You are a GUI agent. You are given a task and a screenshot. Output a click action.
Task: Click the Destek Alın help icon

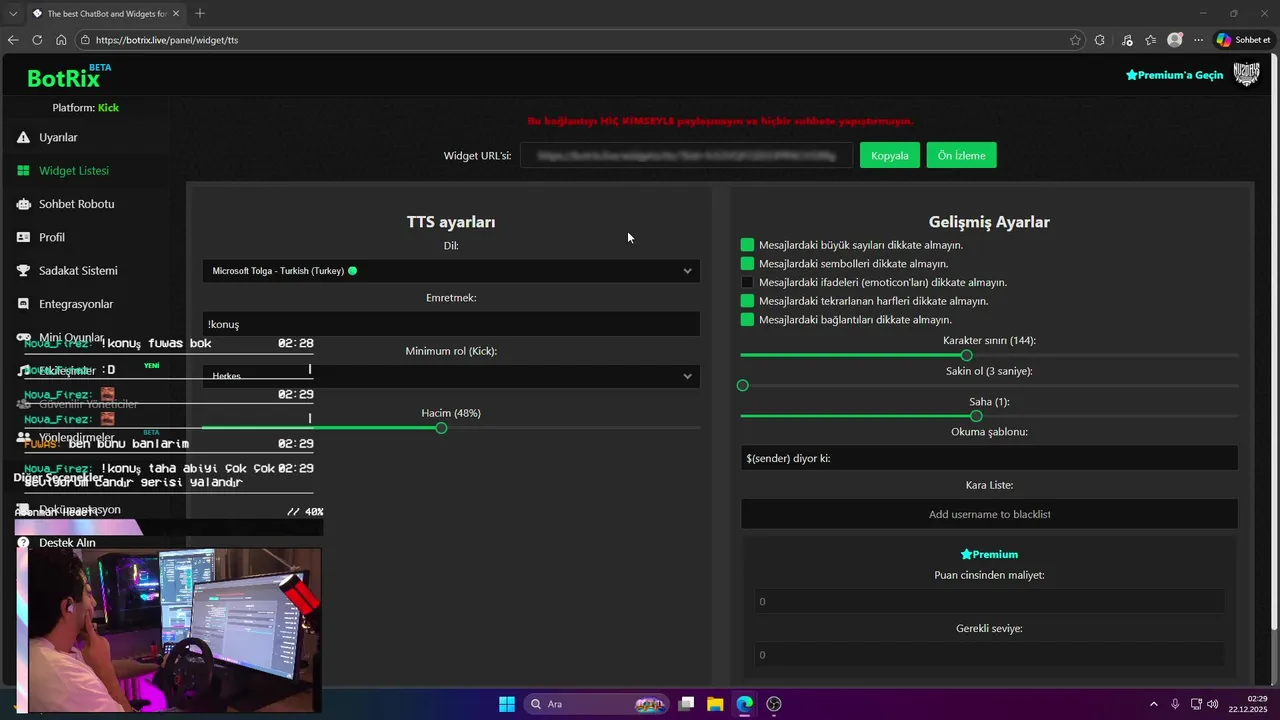(23, 543)
